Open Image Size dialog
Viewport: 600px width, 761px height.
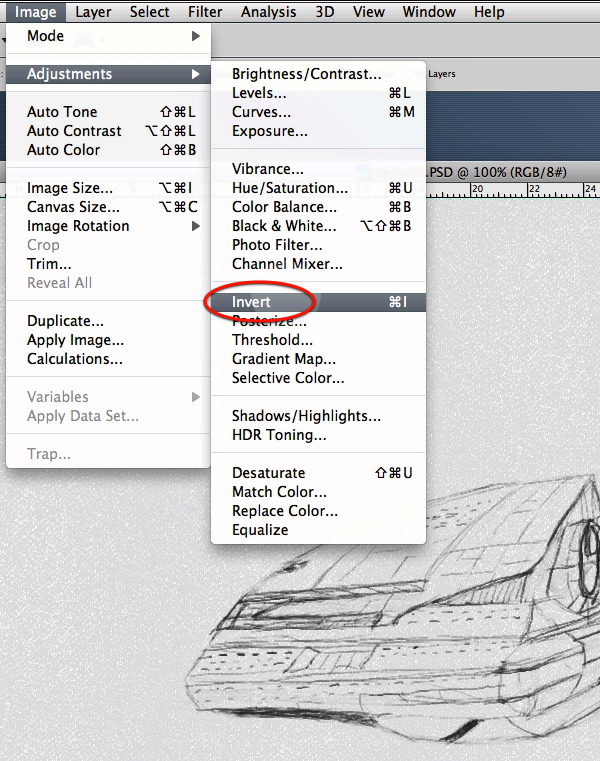(69, 188)
